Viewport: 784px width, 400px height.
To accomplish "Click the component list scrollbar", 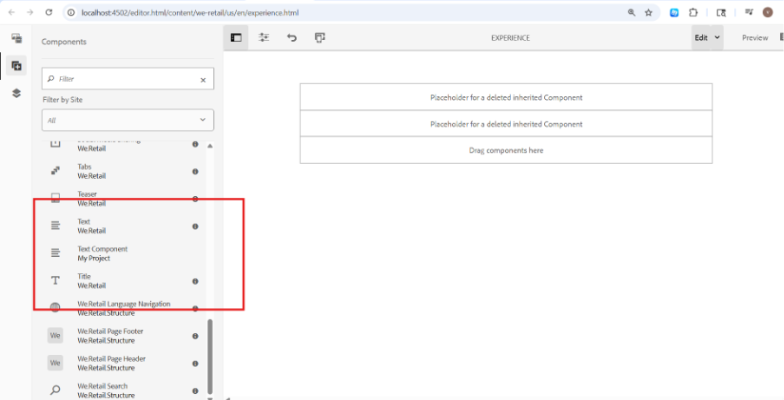I will point(210,357).
